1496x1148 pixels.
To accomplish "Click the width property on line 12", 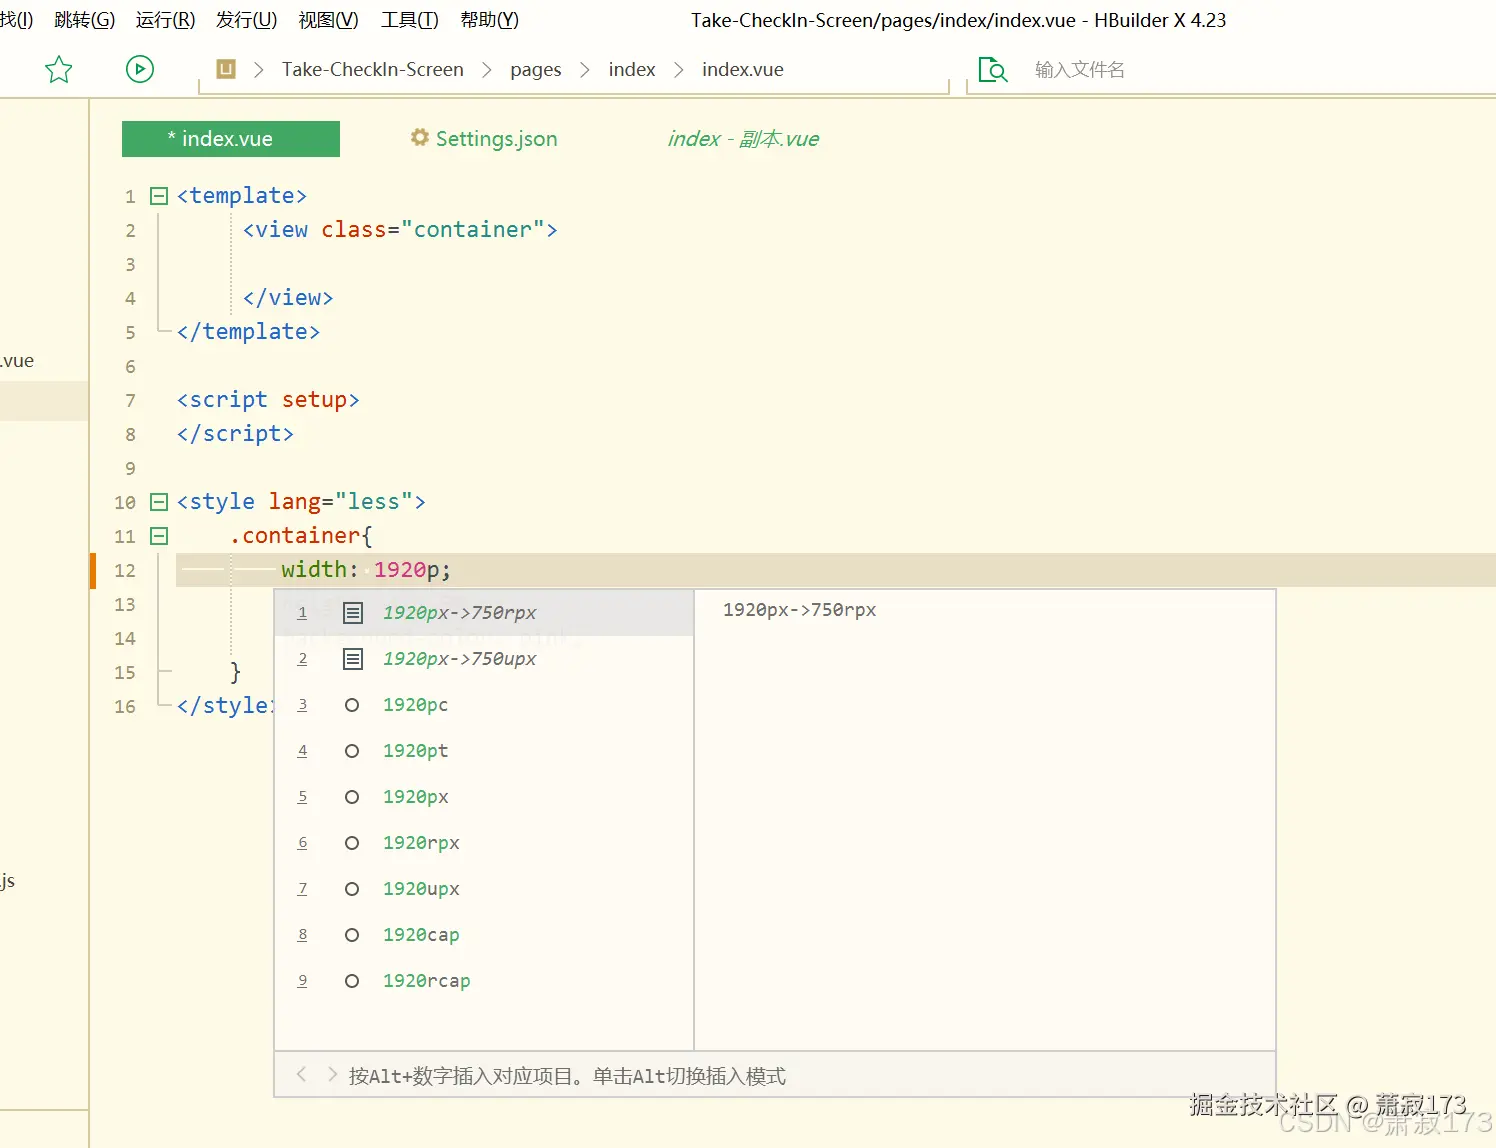I will 314,570.
